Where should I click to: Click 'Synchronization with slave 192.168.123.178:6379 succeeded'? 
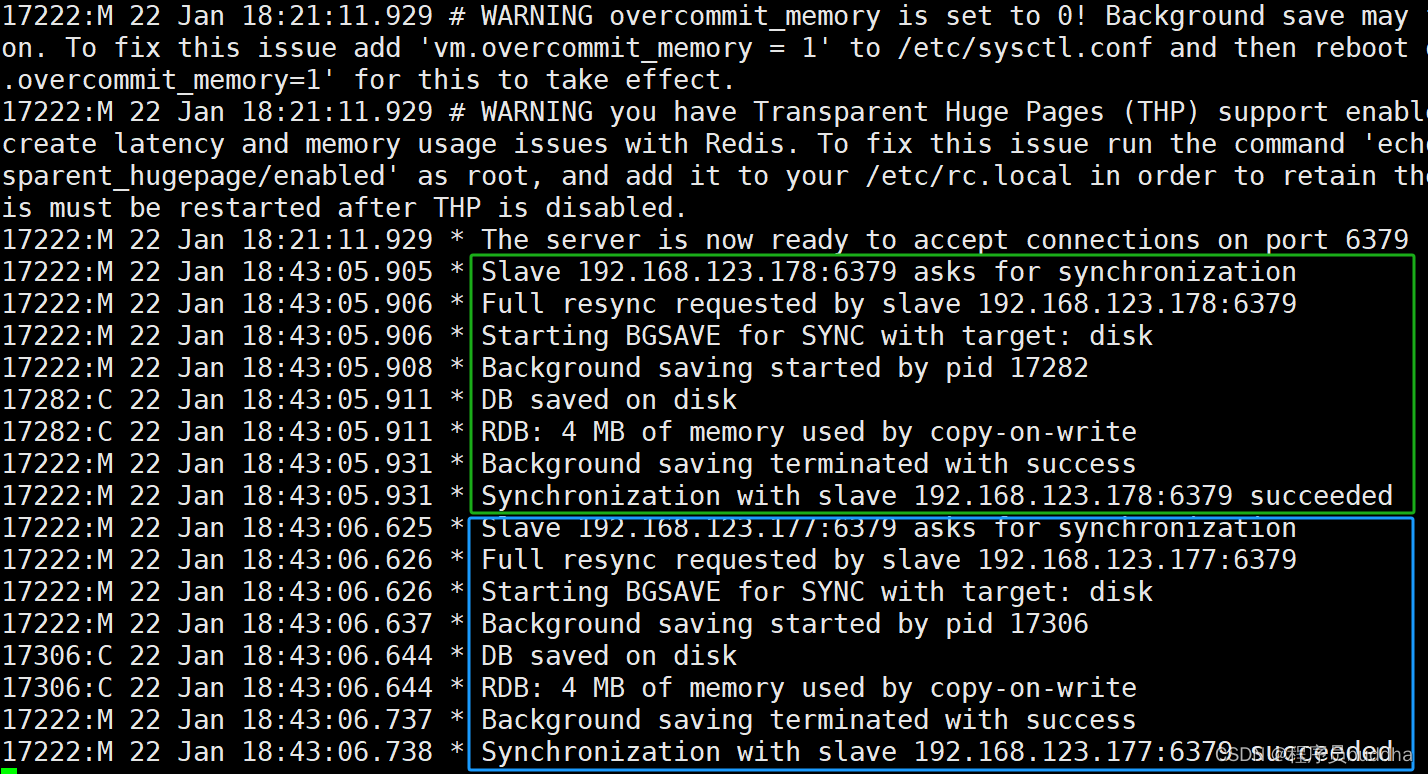coord(937,496)
